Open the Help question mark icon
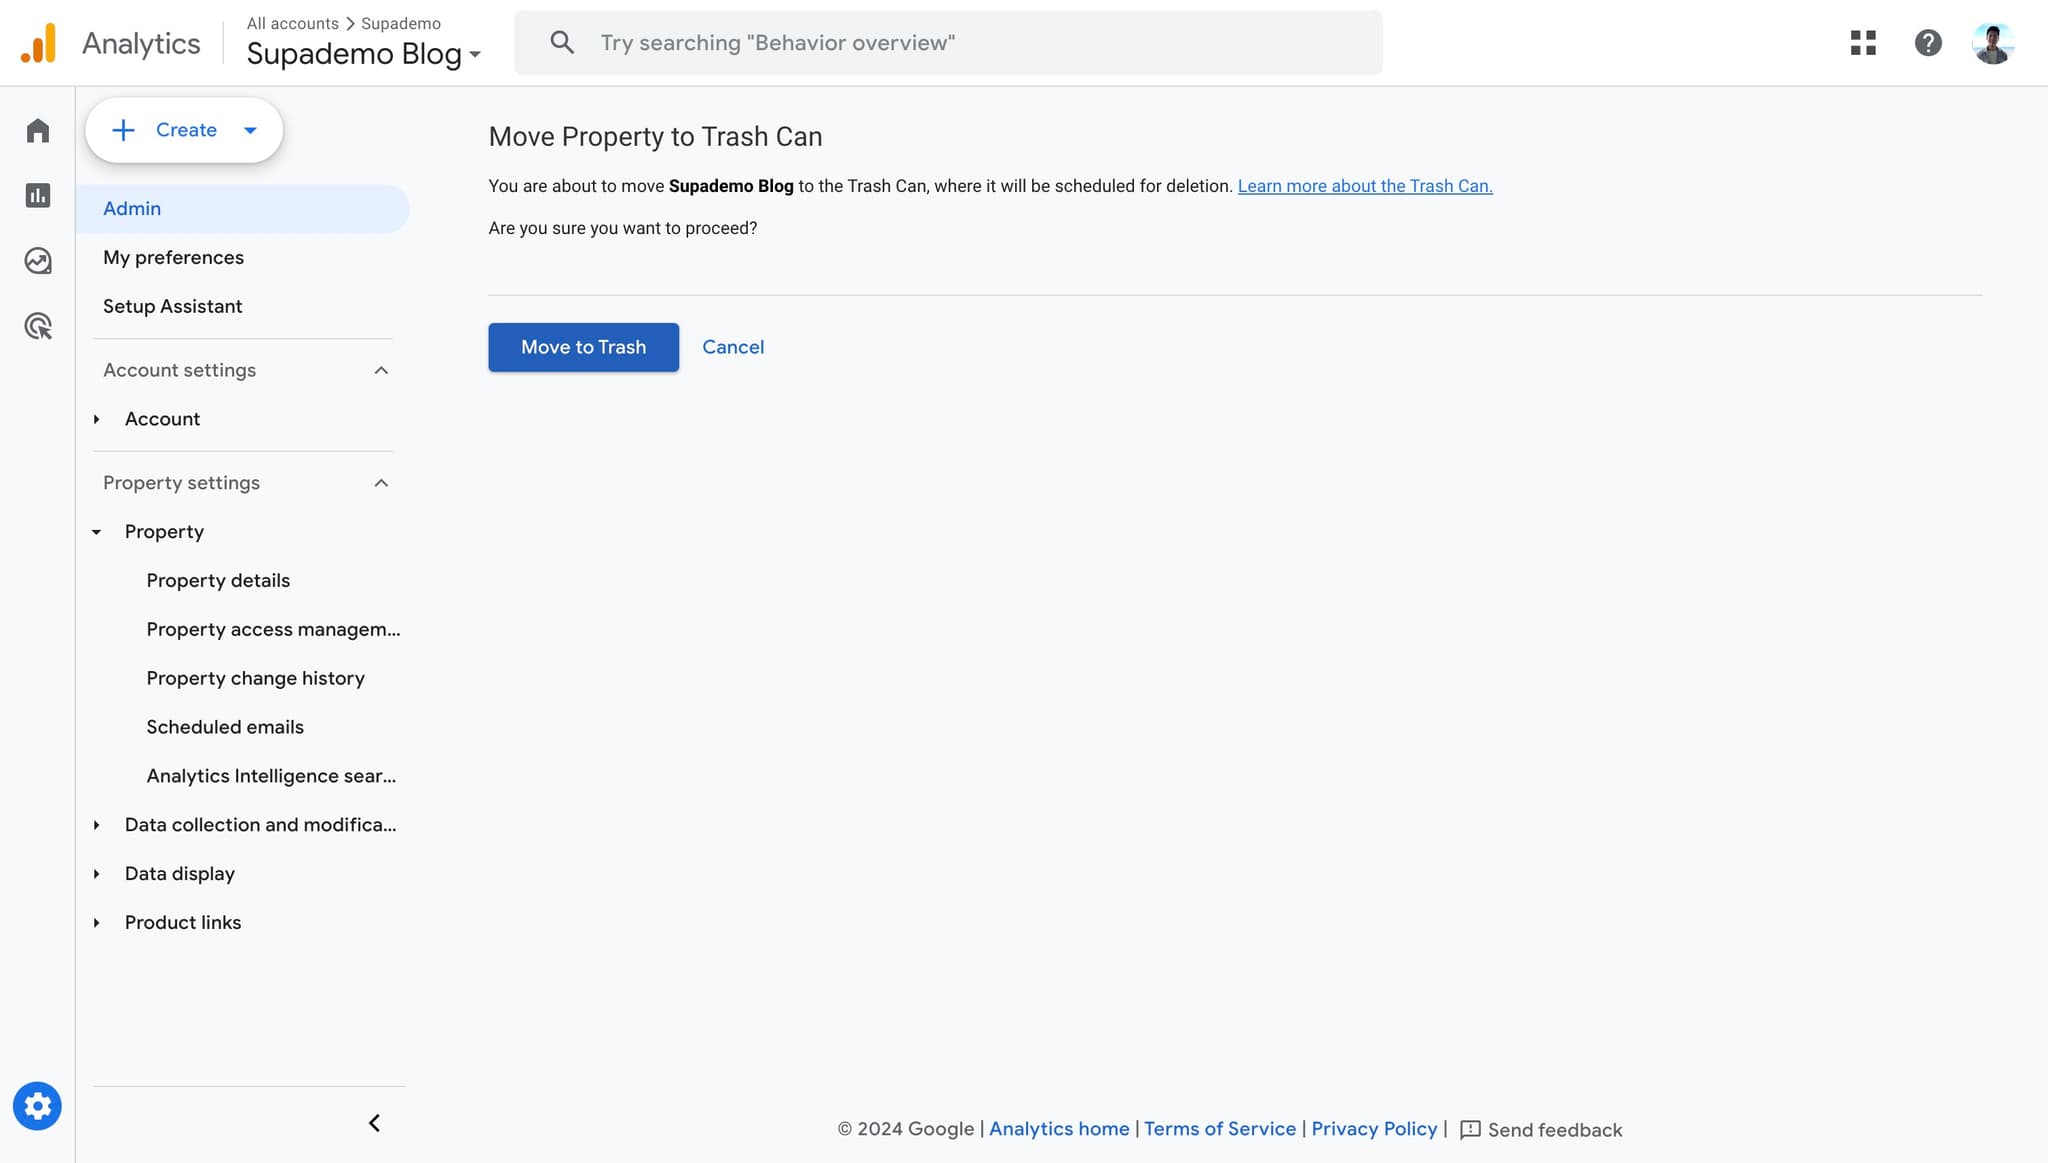Image resolution: width=2048 pixels, height=1163 pixels. coord(1928,43)
